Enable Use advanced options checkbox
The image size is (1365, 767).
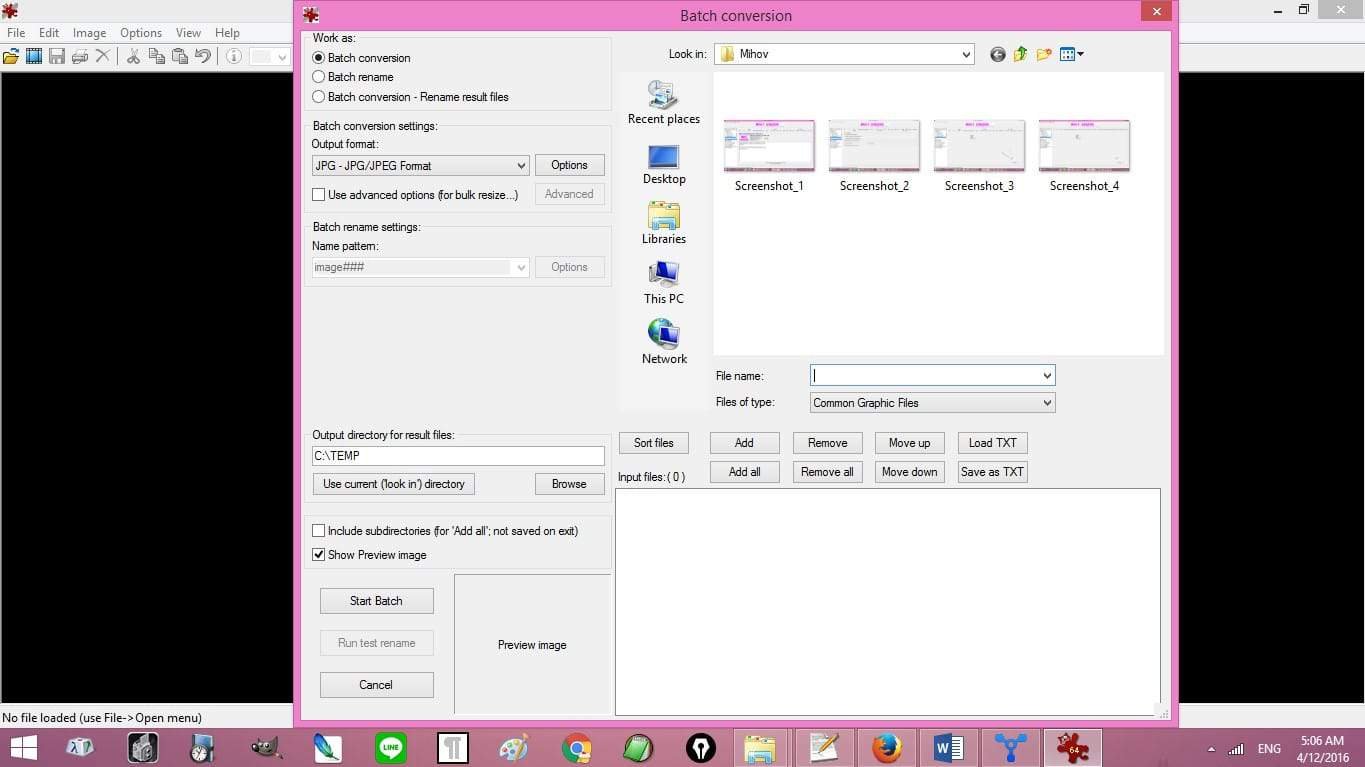pos(319,195)
